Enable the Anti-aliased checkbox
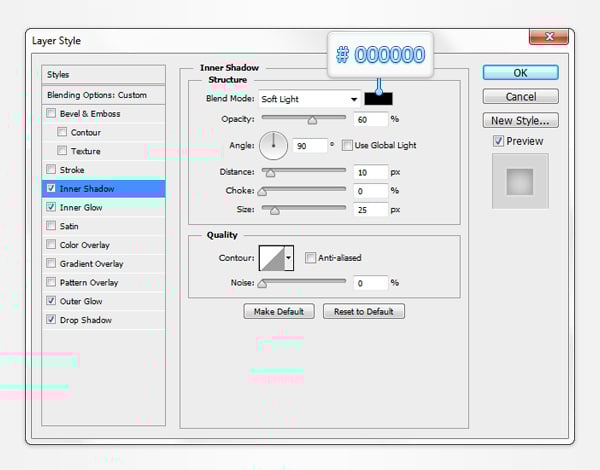The image size is (600, 470). pos(311,258)
